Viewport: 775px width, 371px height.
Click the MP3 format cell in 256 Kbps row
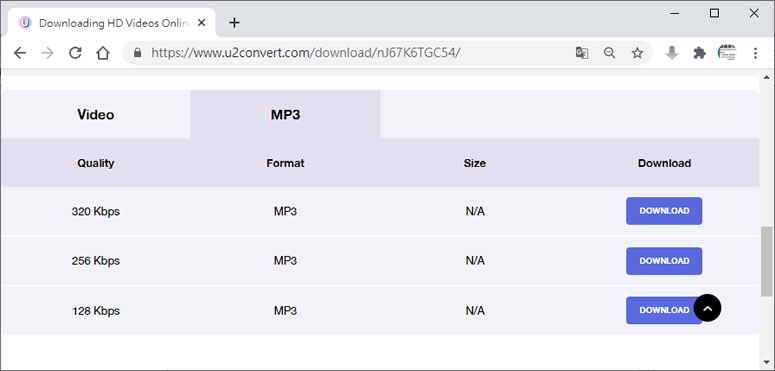pyautogui.click(x=285, y=261)
